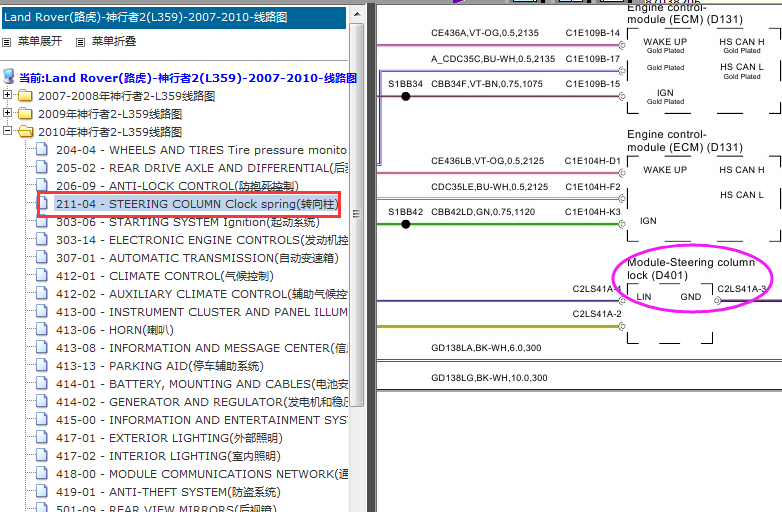
Task: Open 417-02 INTERIOR LIGHTING diagram
Action: coord(168,456)
